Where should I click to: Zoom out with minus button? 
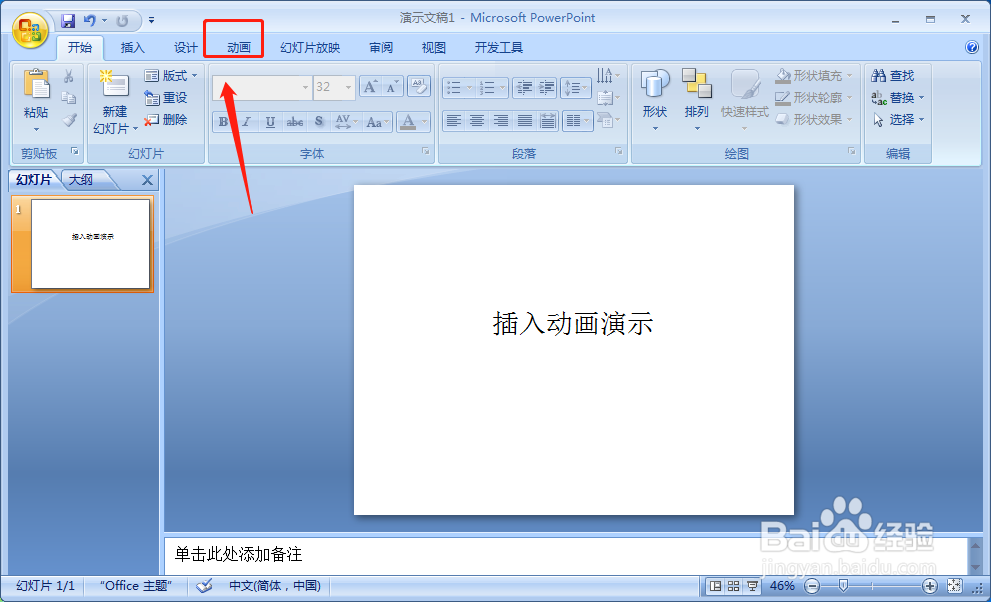(812, 586)
